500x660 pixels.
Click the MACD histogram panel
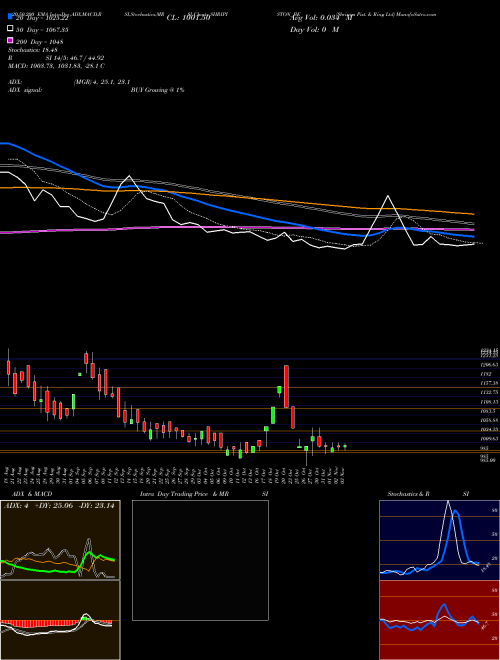click(60, 620)
